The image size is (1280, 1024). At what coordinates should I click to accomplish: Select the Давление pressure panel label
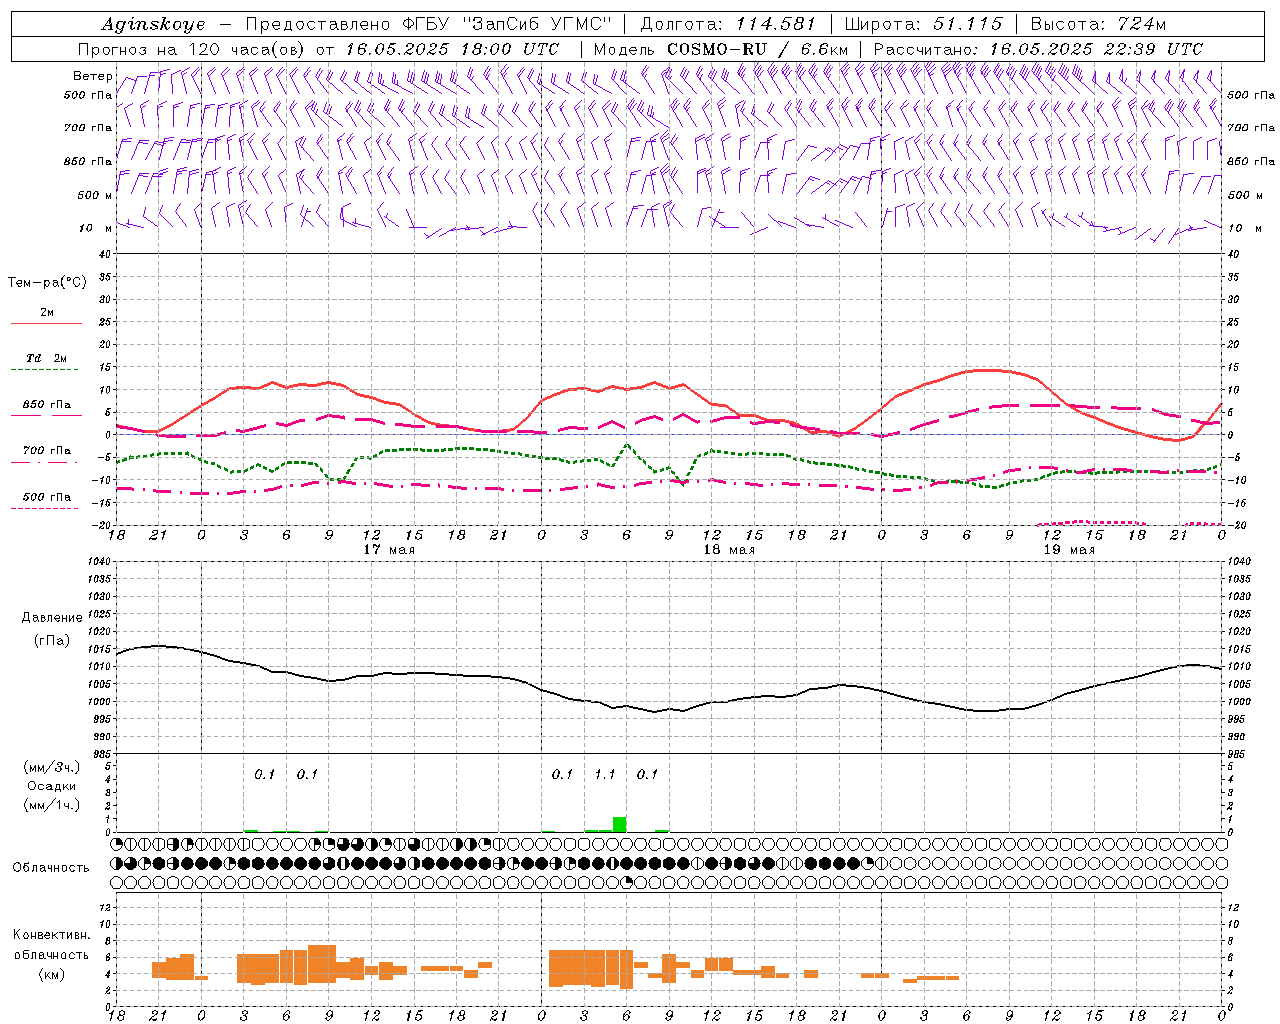(52, 618)
